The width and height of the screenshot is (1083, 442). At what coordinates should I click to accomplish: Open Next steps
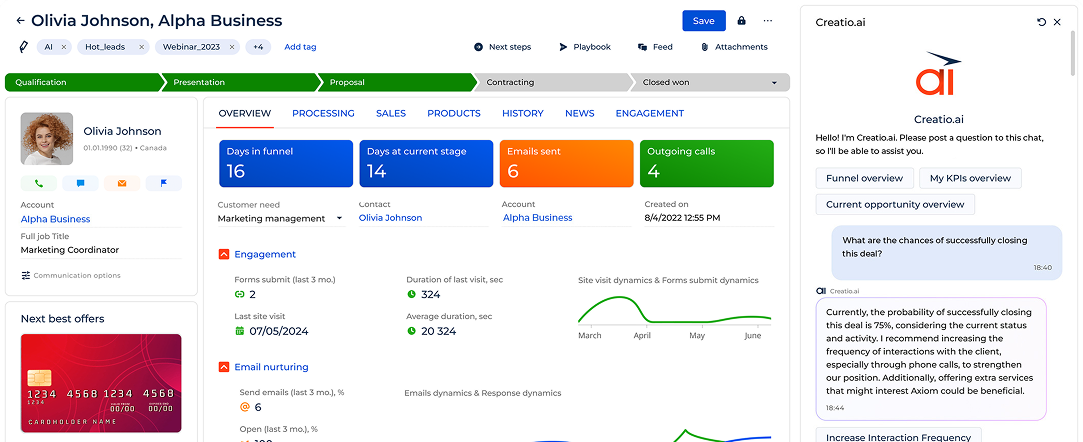[x=502, y=47]
